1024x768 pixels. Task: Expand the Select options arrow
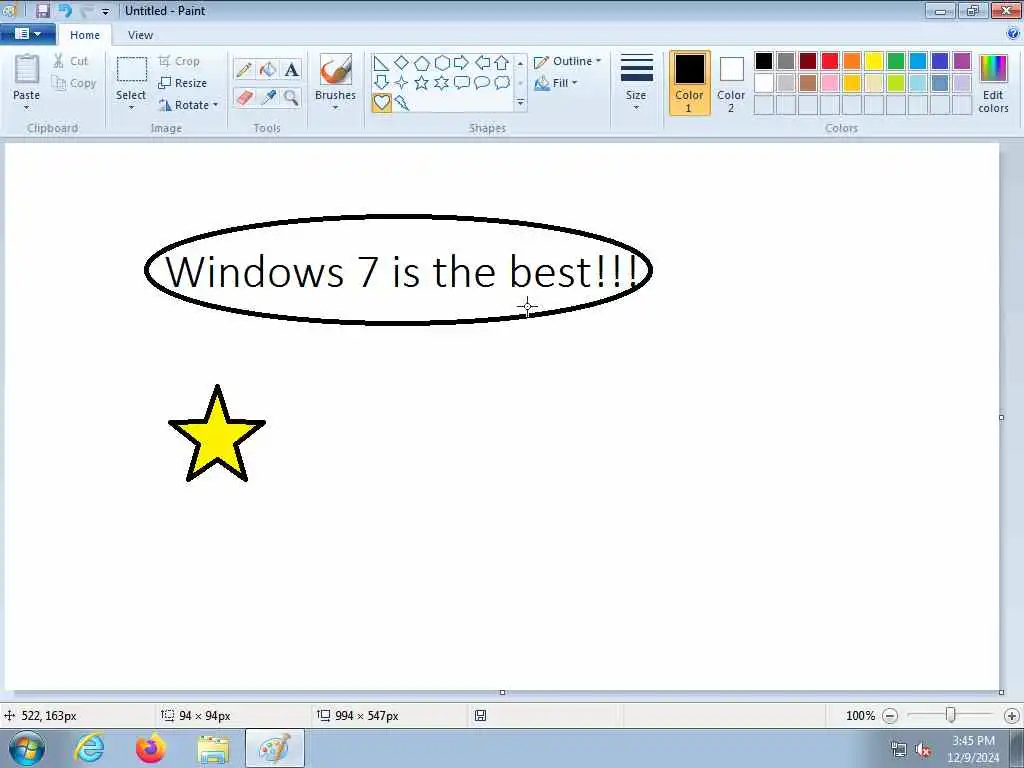click(131, 108)
